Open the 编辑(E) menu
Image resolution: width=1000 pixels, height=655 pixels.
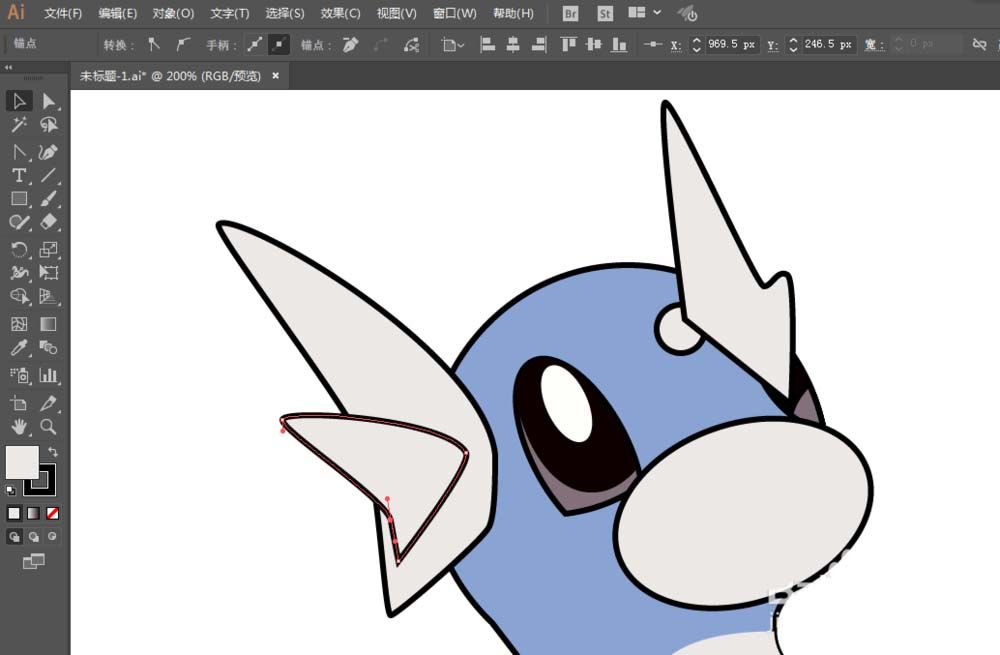tap(117, 13)
